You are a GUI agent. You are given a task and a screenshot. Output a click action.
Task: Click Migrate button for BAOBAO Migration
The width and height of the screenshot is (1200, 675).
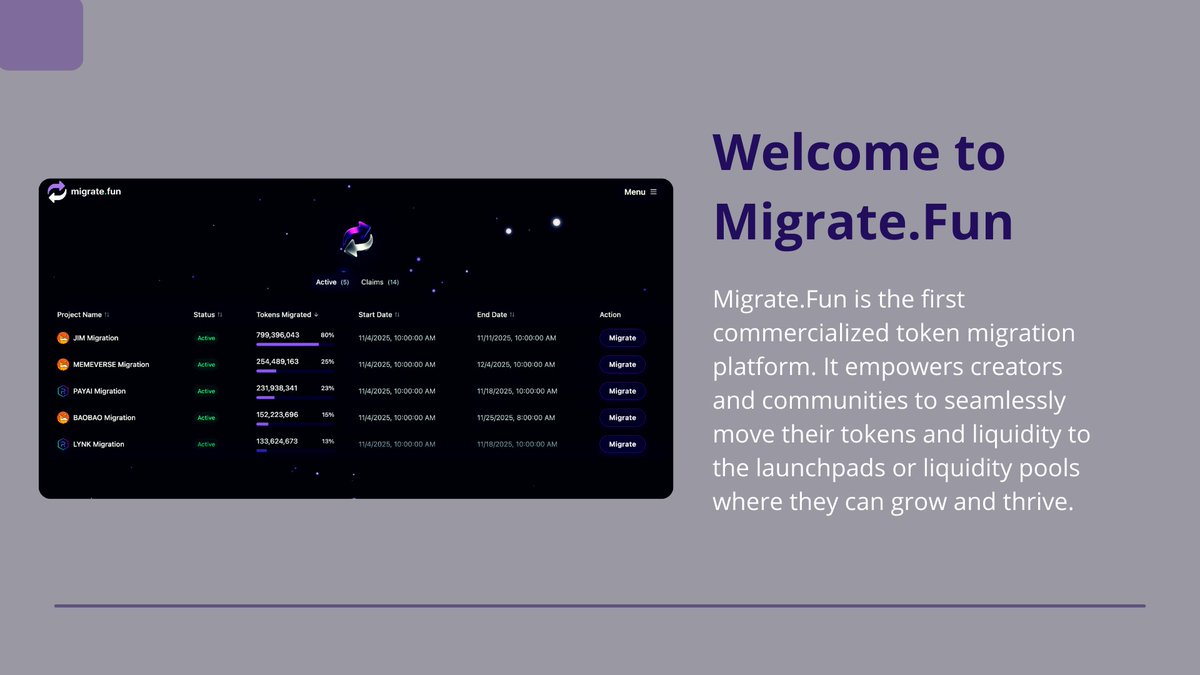[622, 418]
